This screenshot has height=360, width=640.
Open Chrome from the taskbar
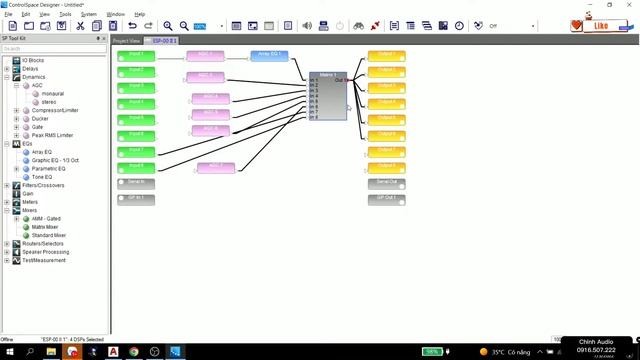[134, 351]
